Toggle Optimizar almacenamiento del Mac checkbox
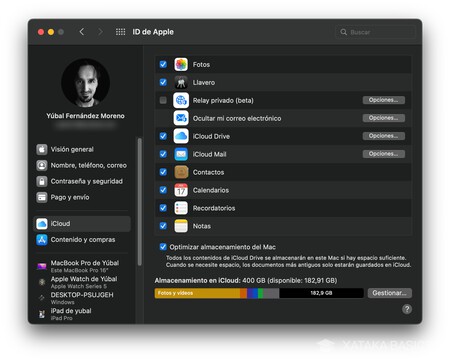 coord(163,247)
